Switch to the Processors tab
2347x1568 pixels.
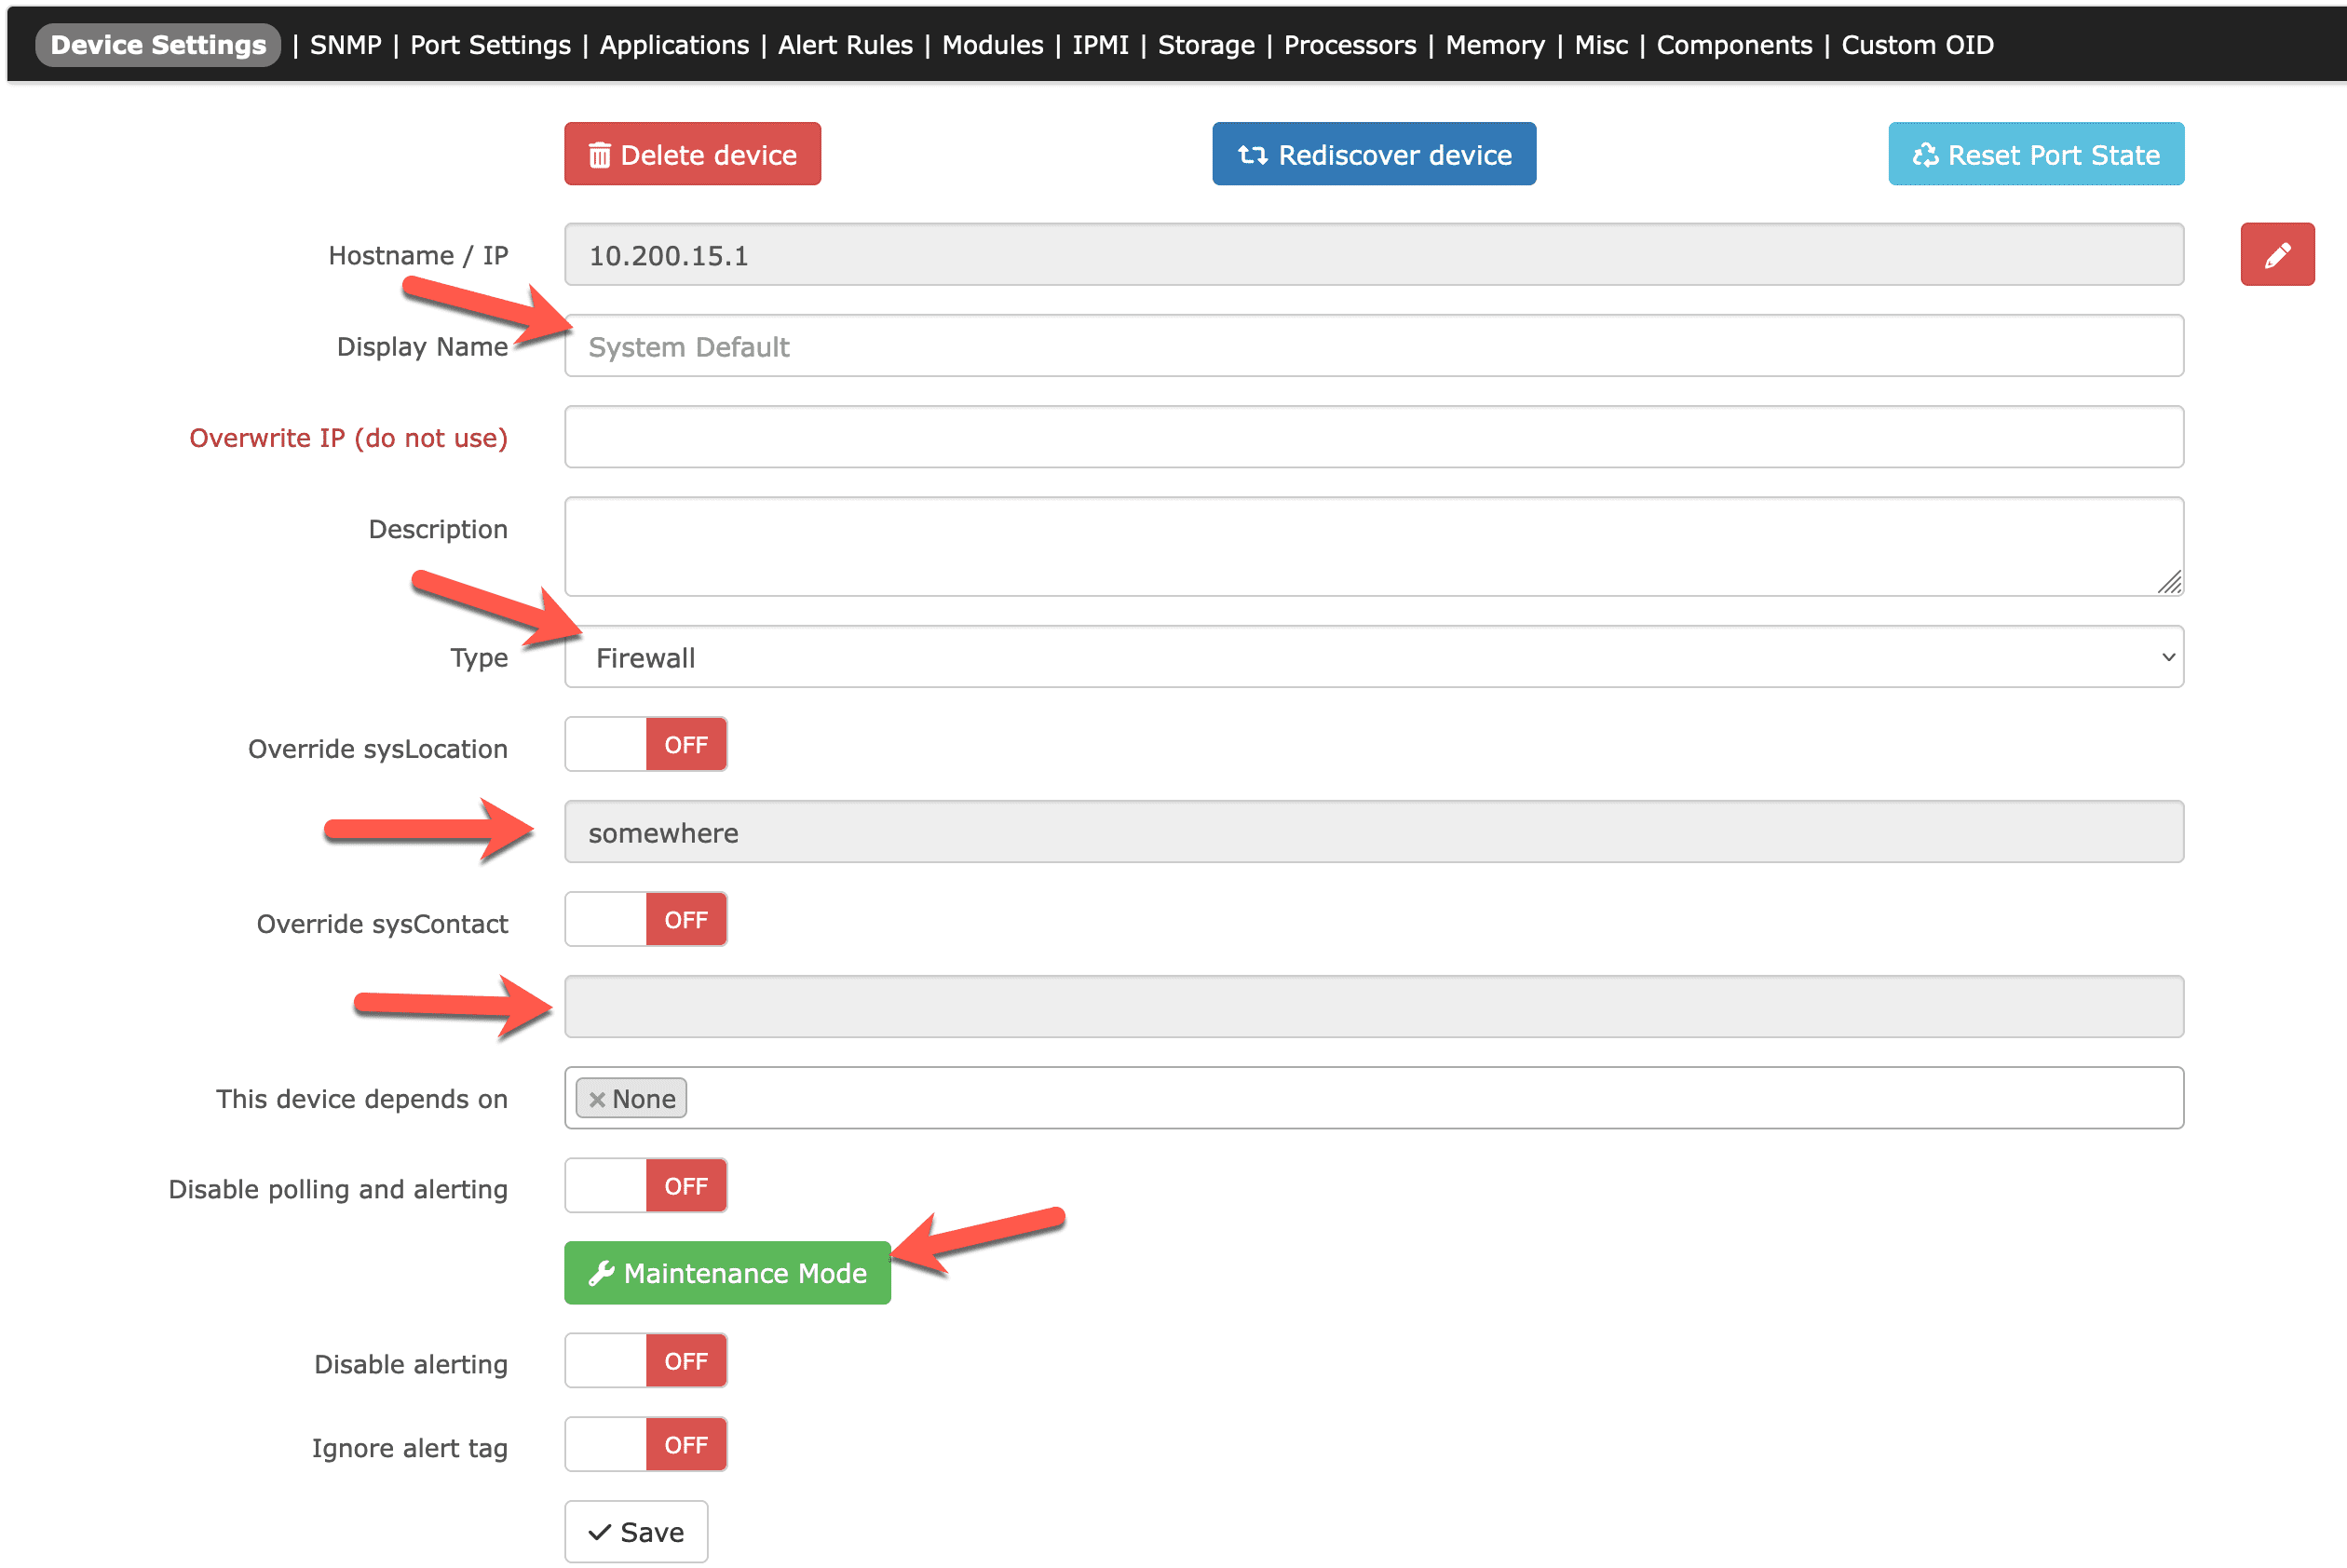pyautogui.click(x=1350, y=45)
